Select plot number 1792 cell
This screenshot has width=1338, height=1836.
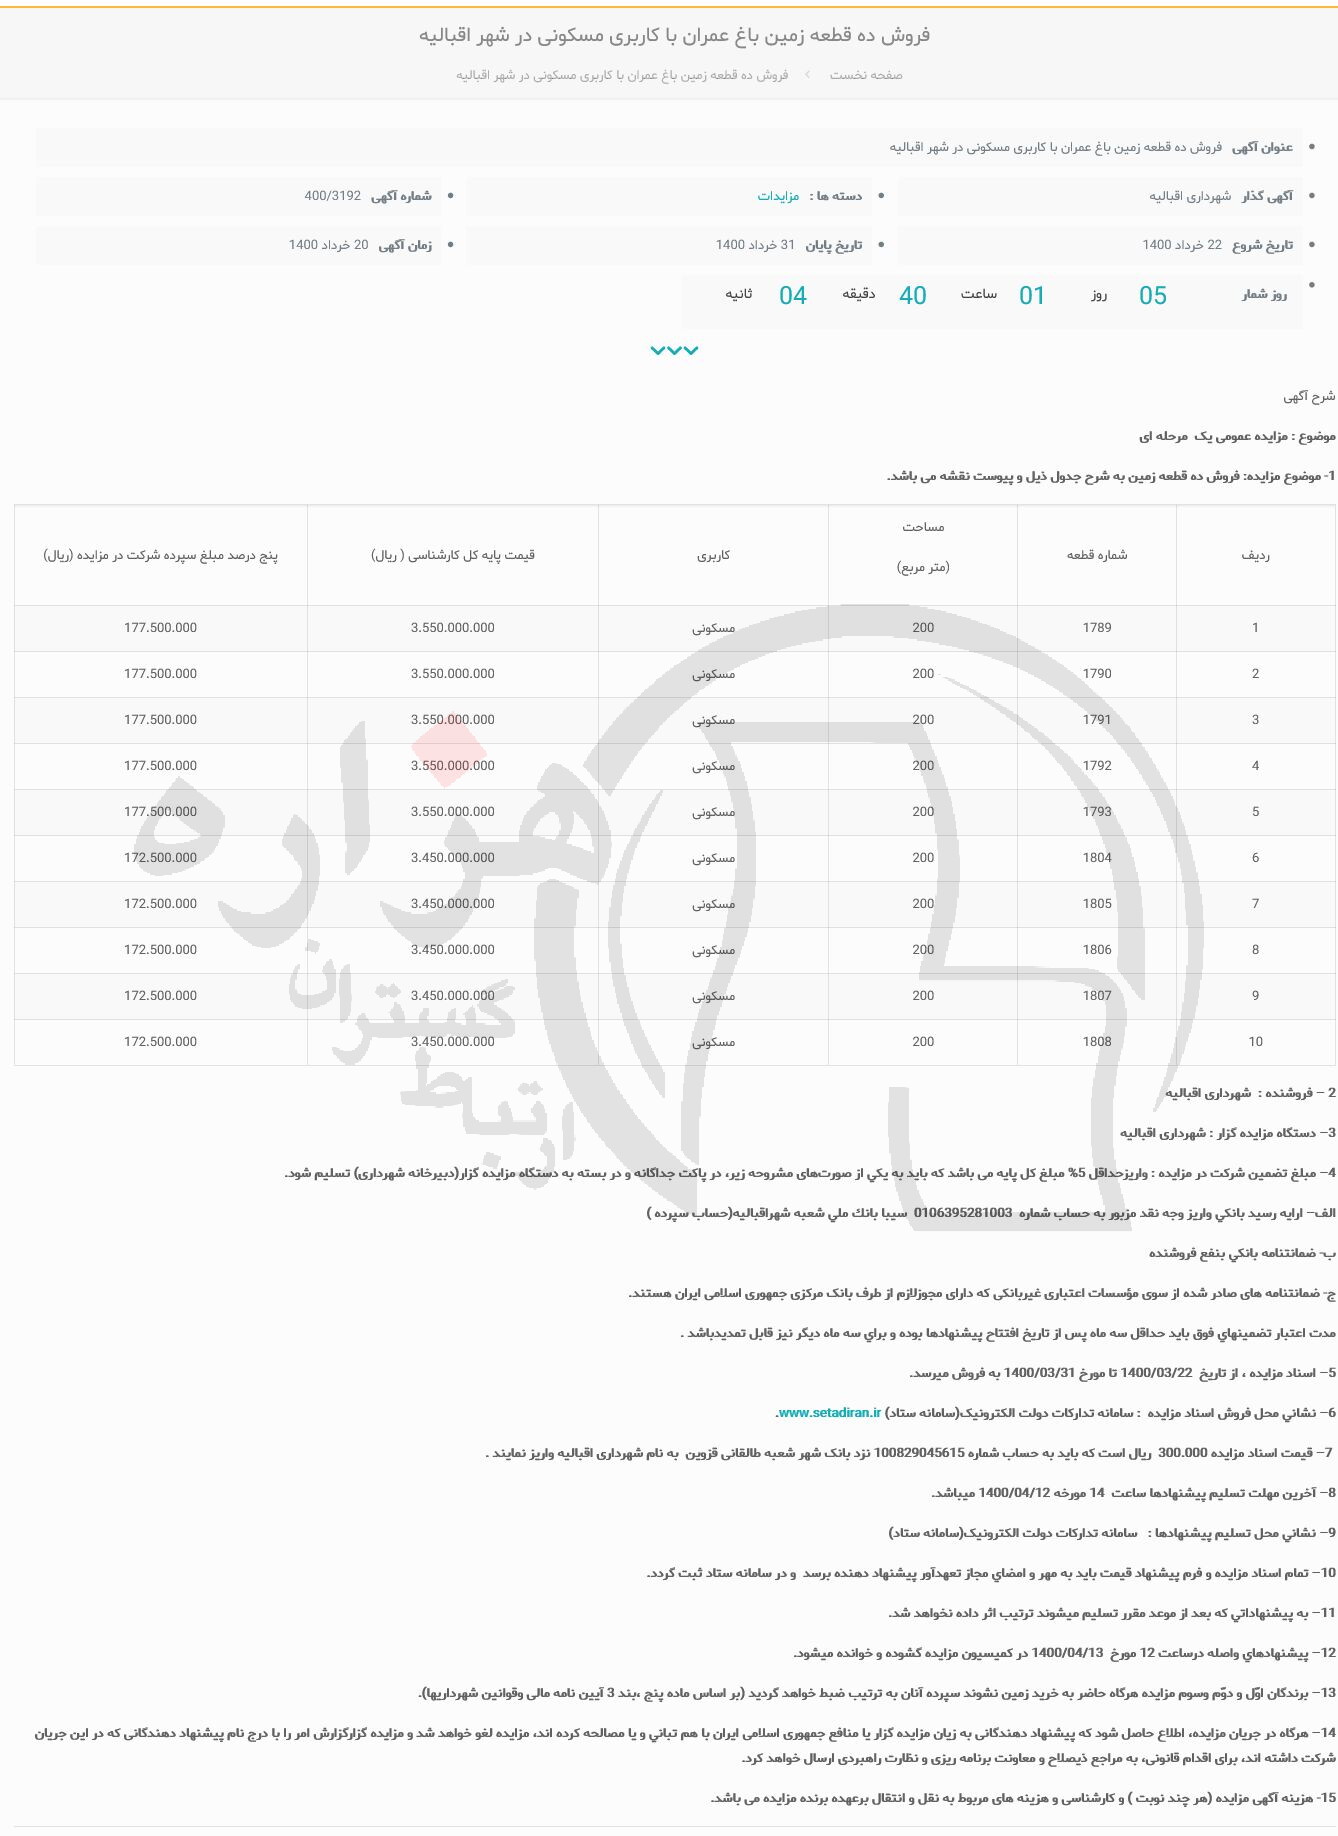pos(1097,766)
